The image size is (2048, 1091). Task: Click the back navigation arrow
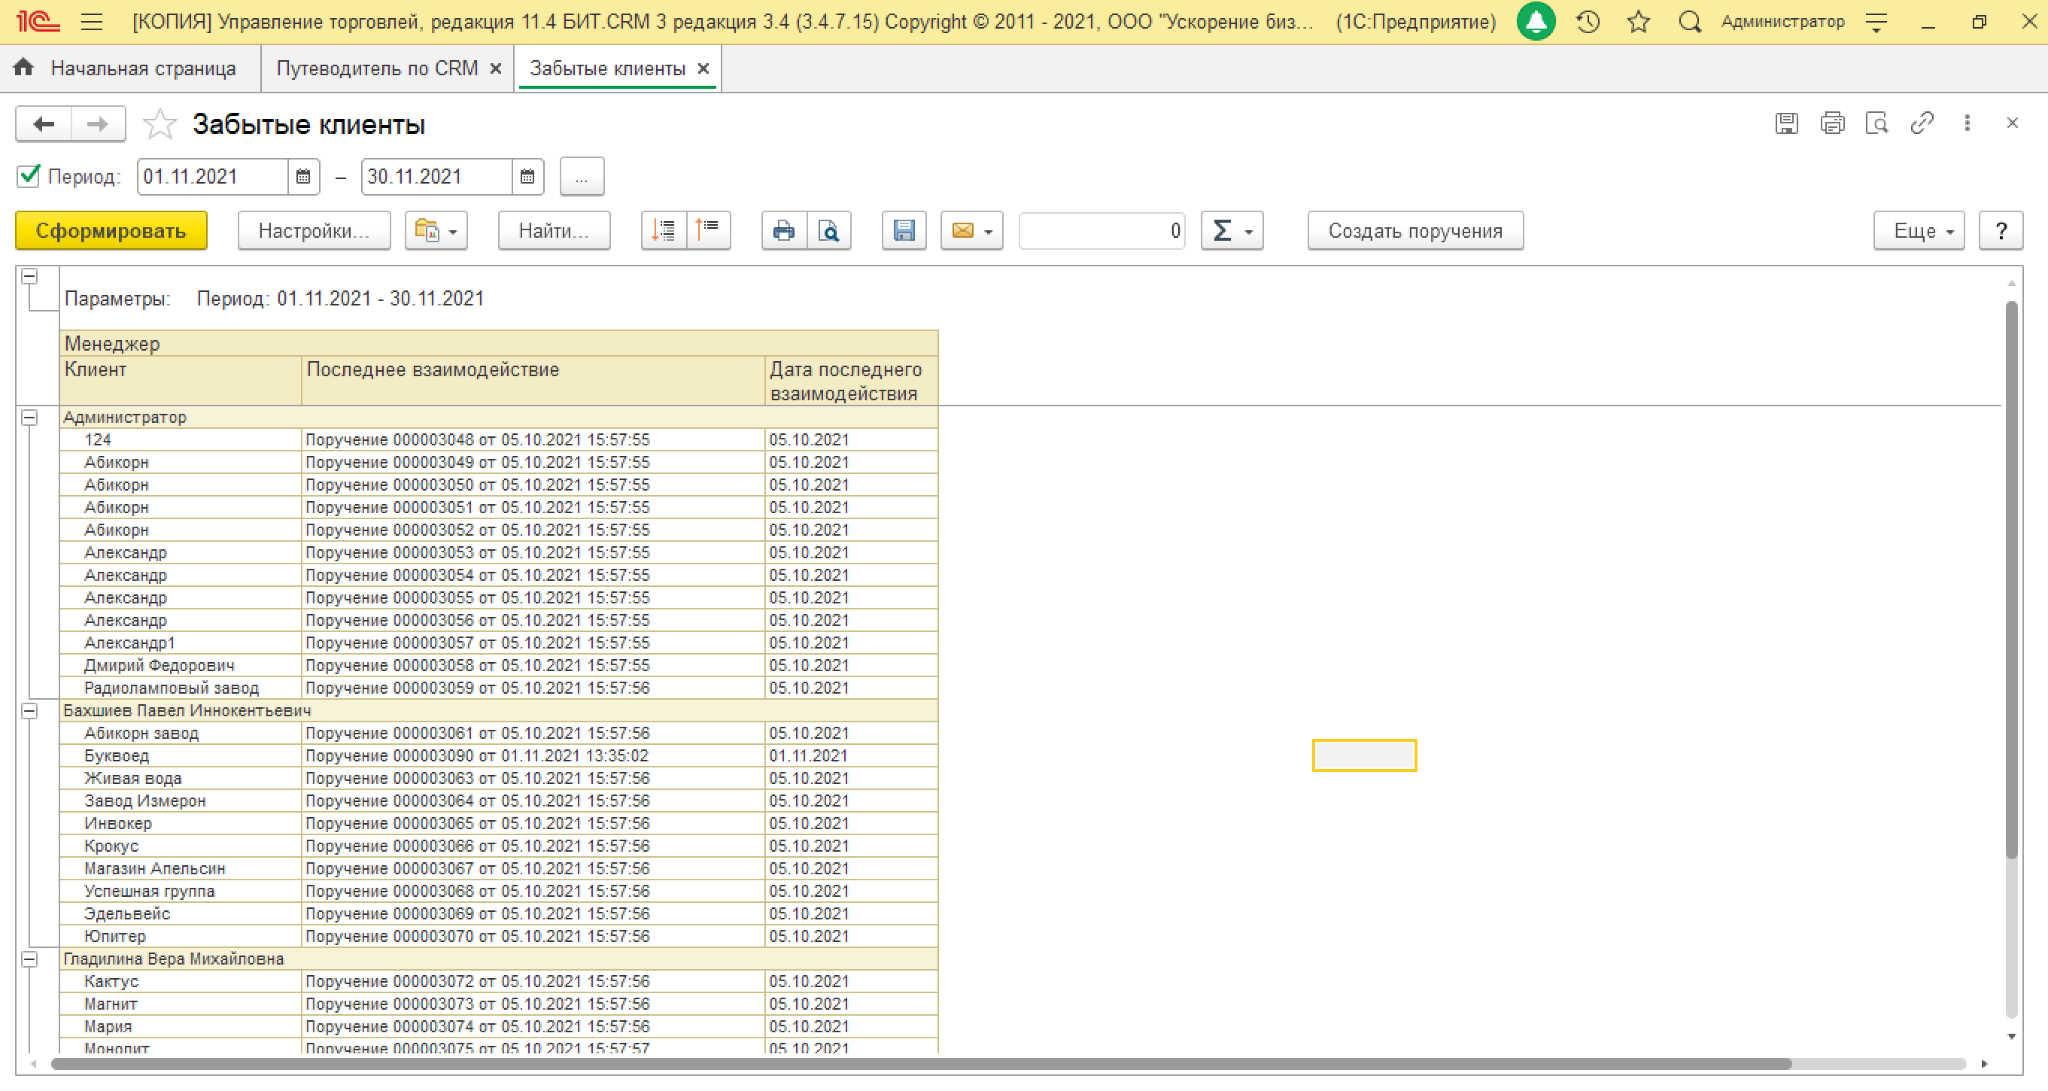pyautogui.click(x=43, y=124)
